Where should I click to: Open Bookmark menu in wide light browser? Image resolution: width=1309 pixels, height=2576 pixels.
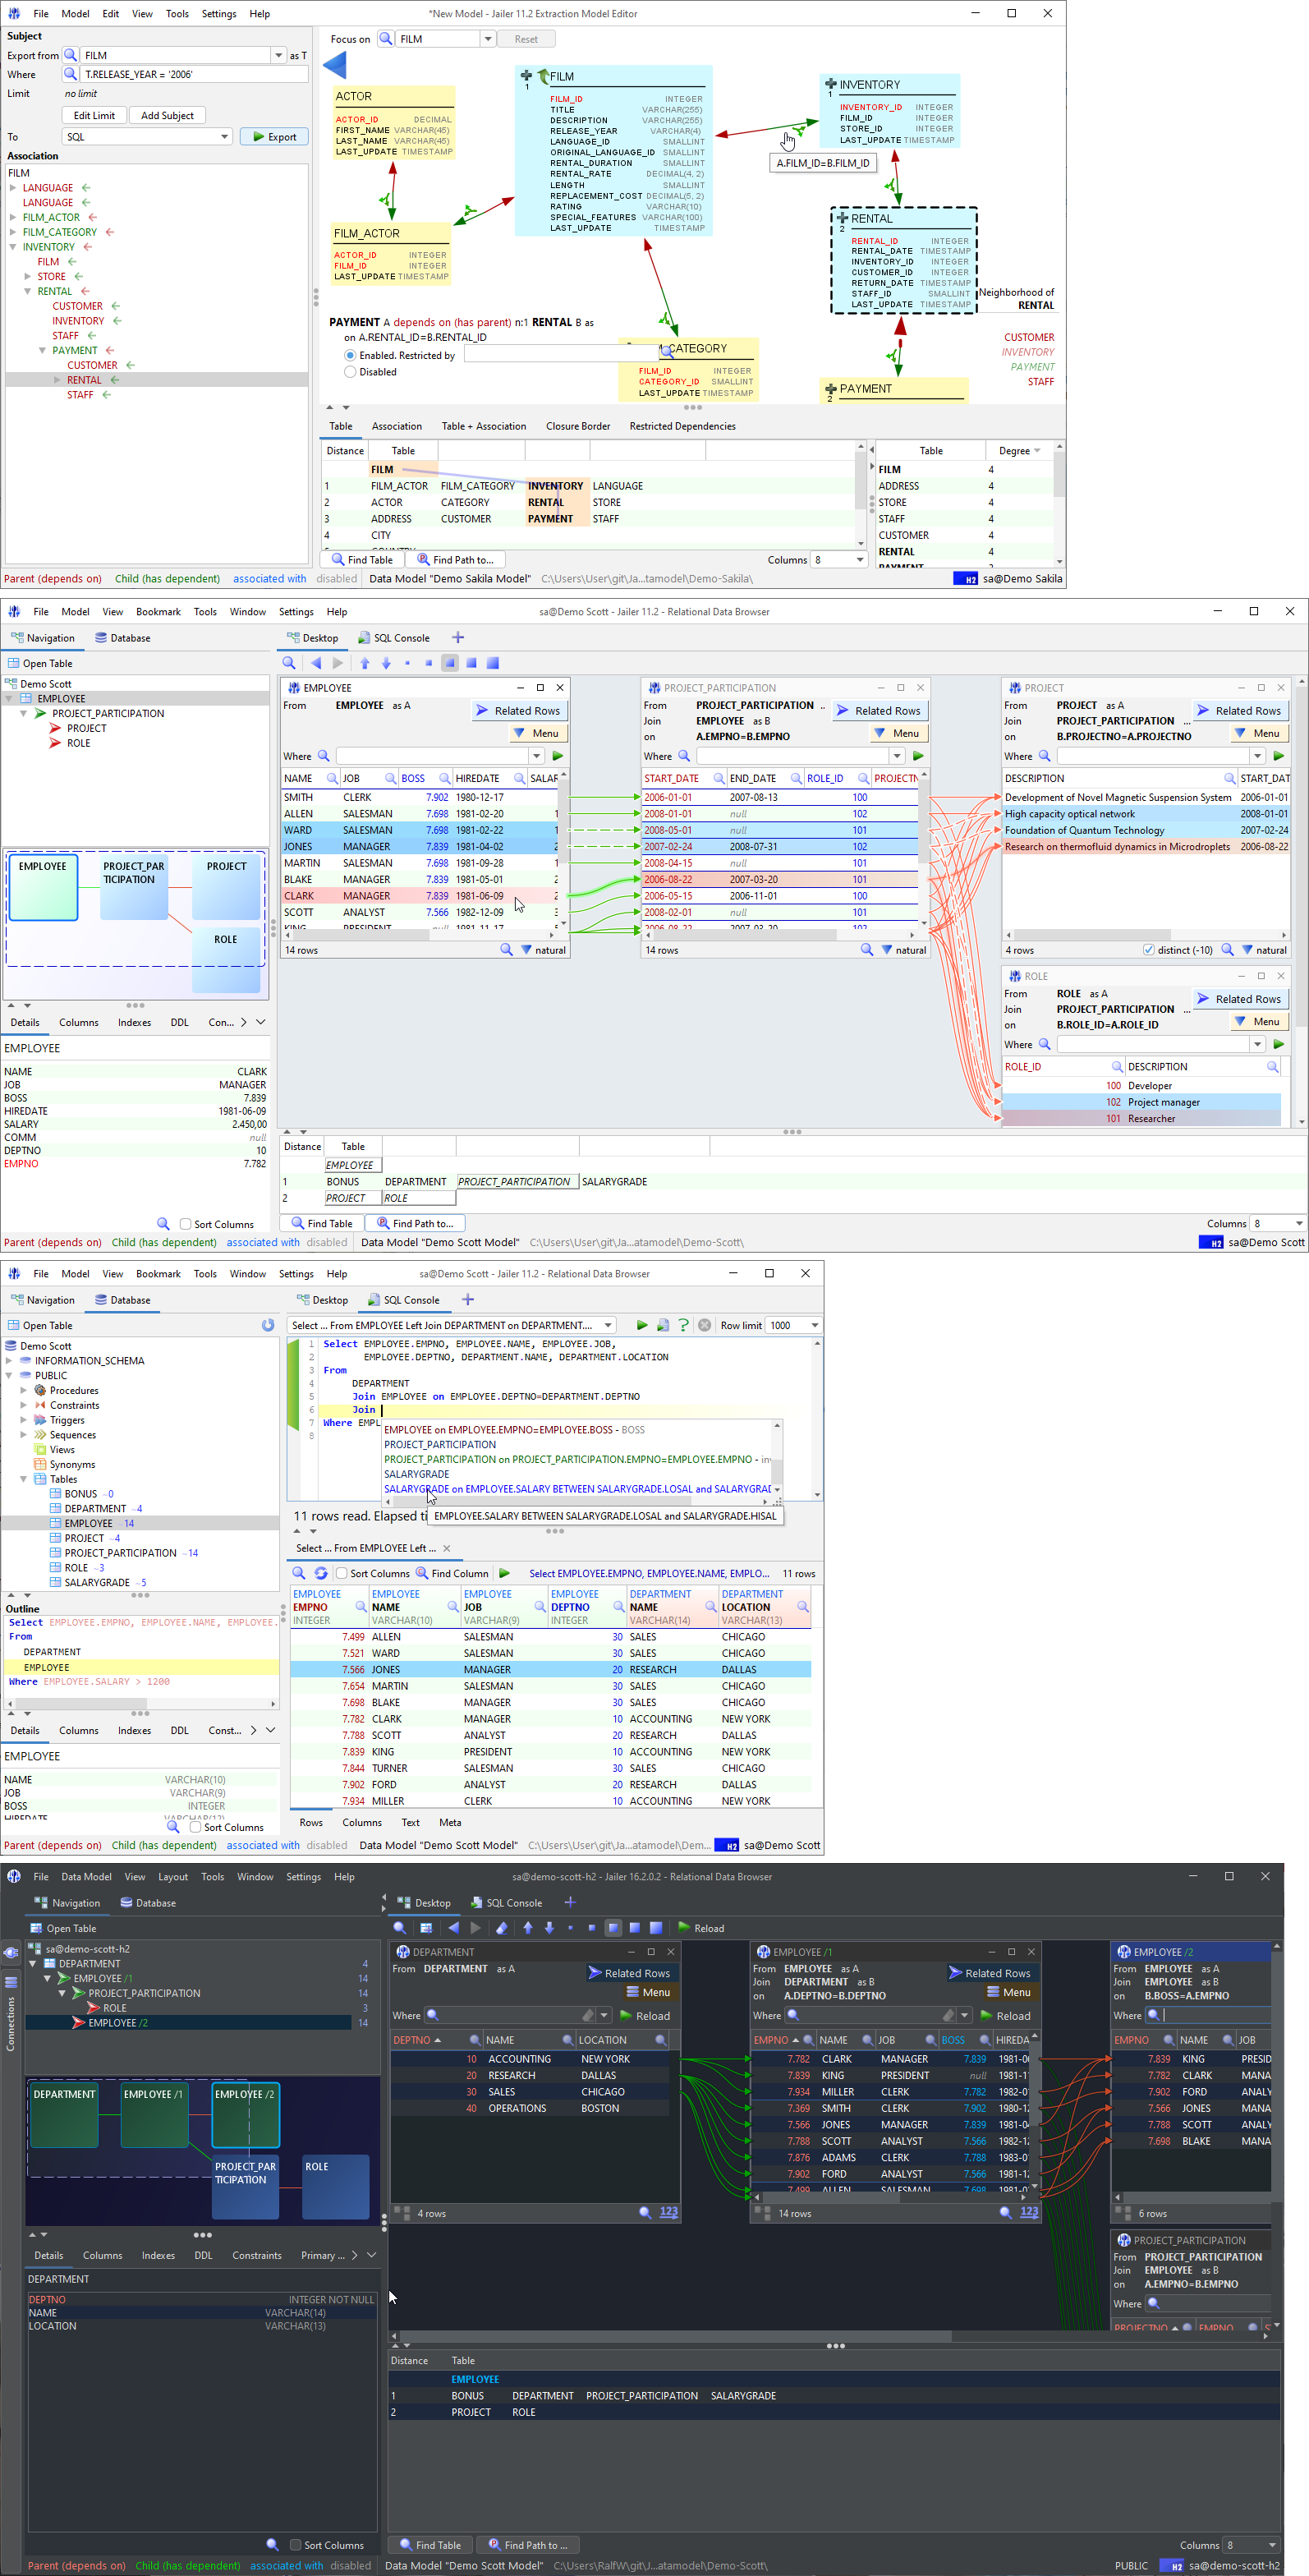pyautogui.click(x=158, y=612)
